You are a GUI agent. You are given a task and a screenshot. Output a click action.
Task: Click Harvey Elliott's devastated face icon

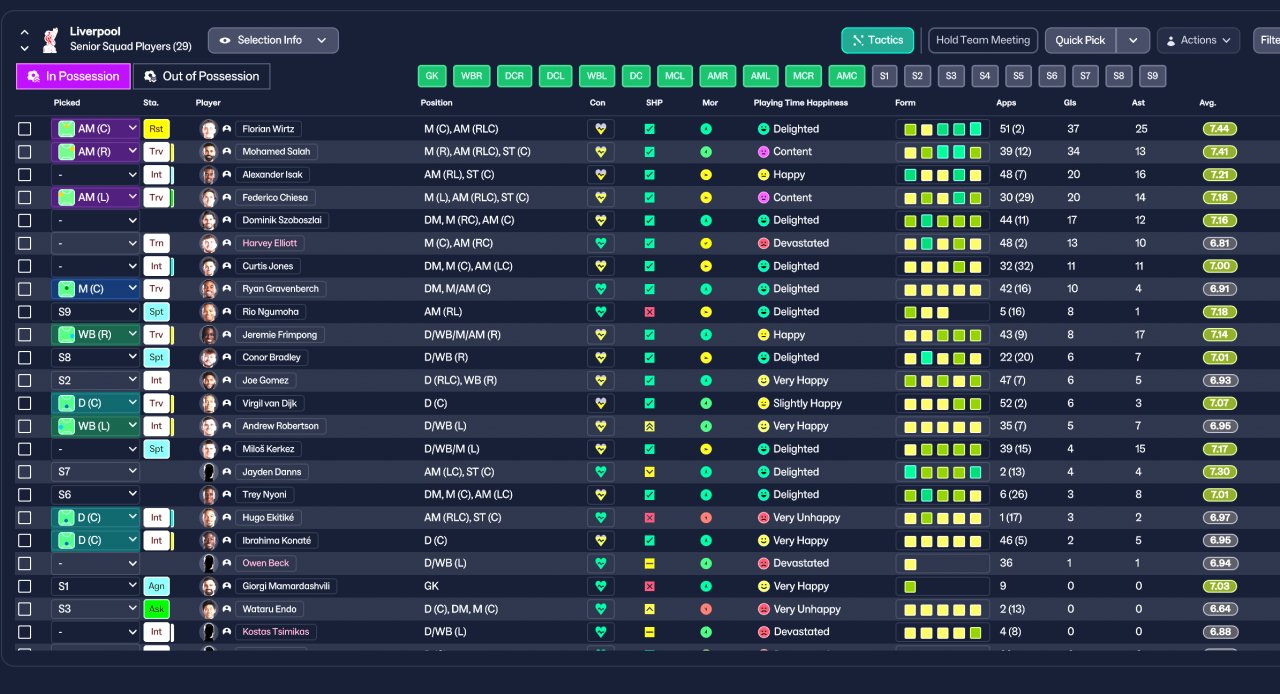(763, 243)
